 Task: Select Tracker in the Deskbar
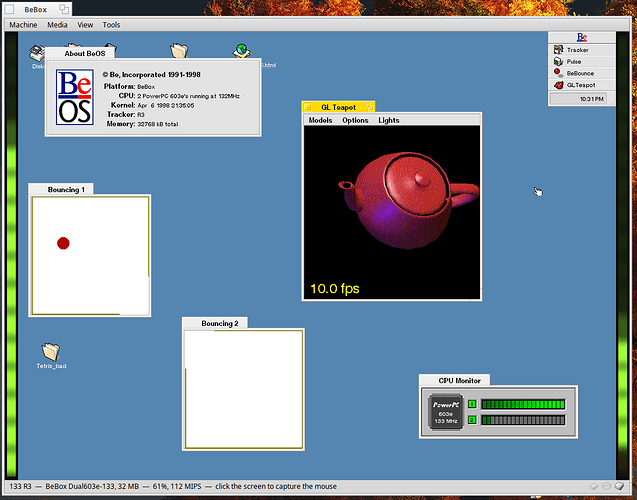click(x=582, y=50)
